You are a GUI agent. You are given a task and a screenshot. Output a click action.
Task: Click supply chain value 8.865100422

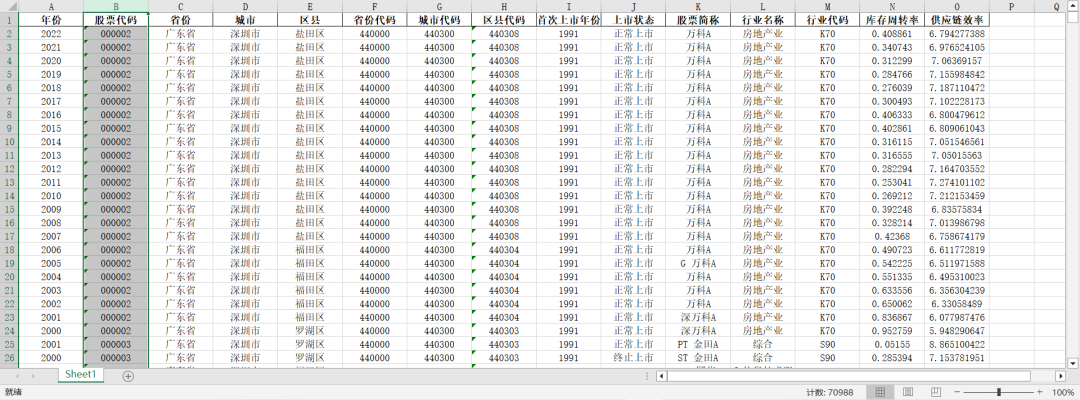(957, 344)
